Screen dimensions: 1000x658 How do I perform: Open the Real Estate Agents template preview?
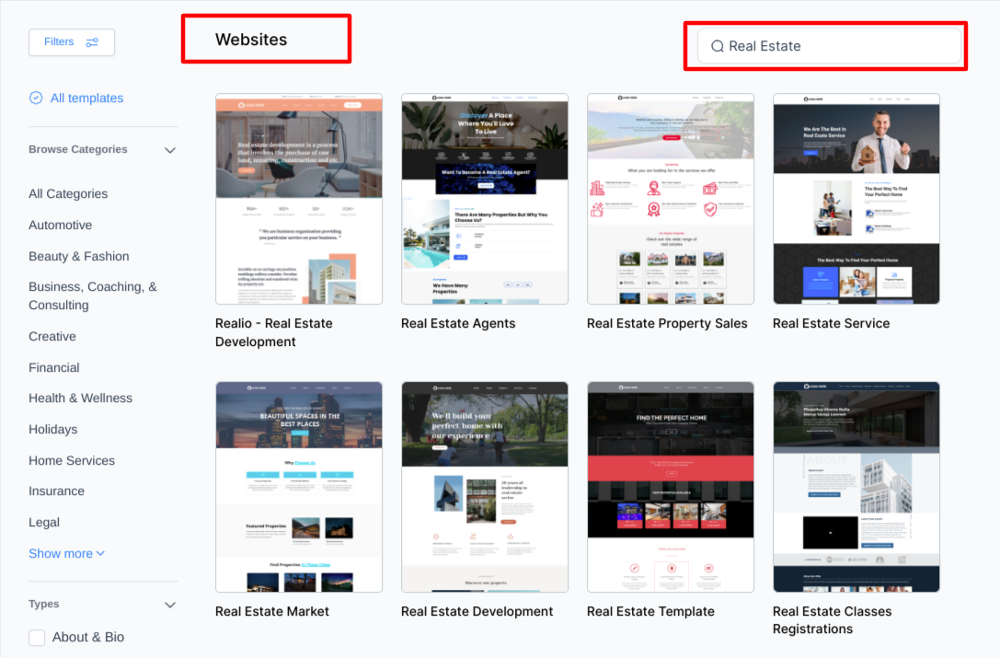pos(484,198)
